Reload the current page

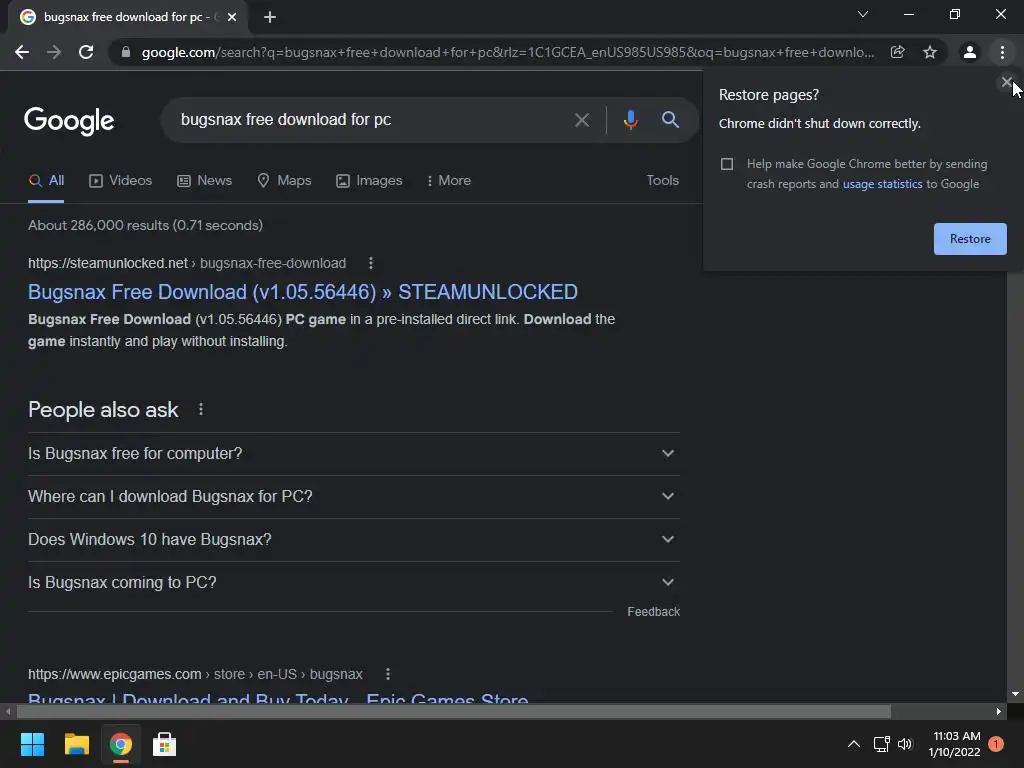(x=86, y=52)
